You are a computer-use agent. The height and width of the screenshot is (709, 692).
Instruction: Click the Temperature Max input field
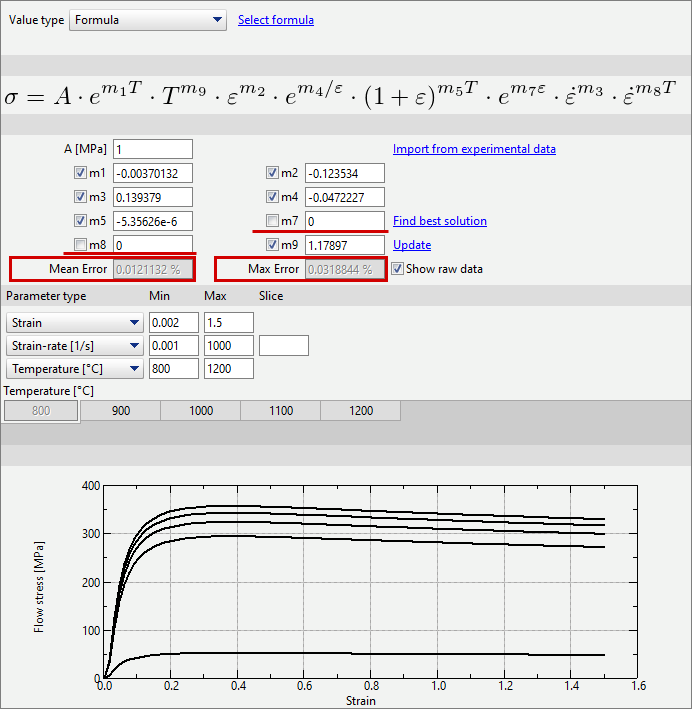click(x=228, y=369)
